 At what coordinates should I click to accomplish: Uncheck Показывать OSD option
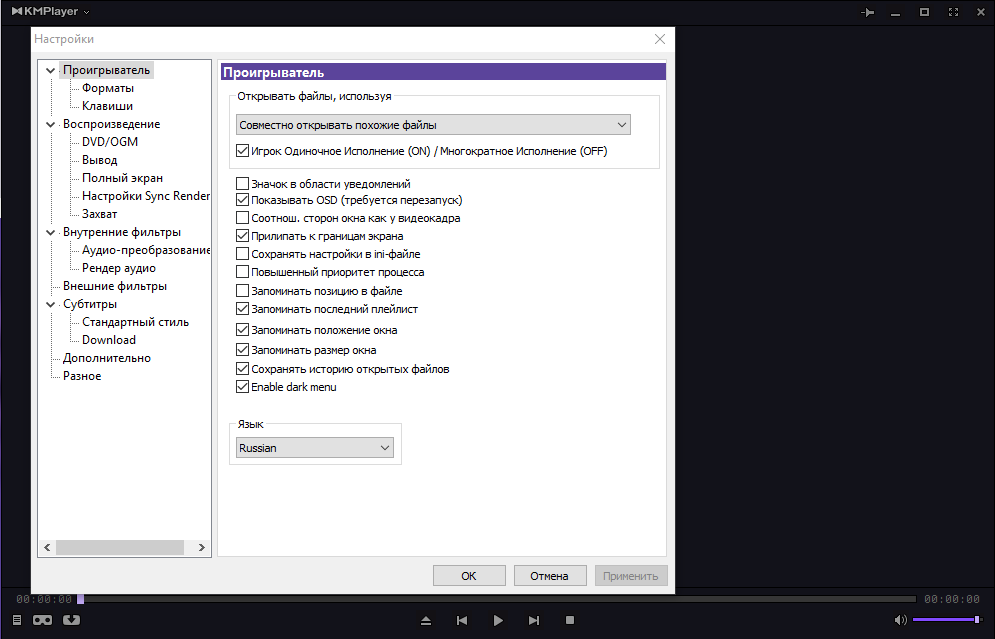[242, 200]
